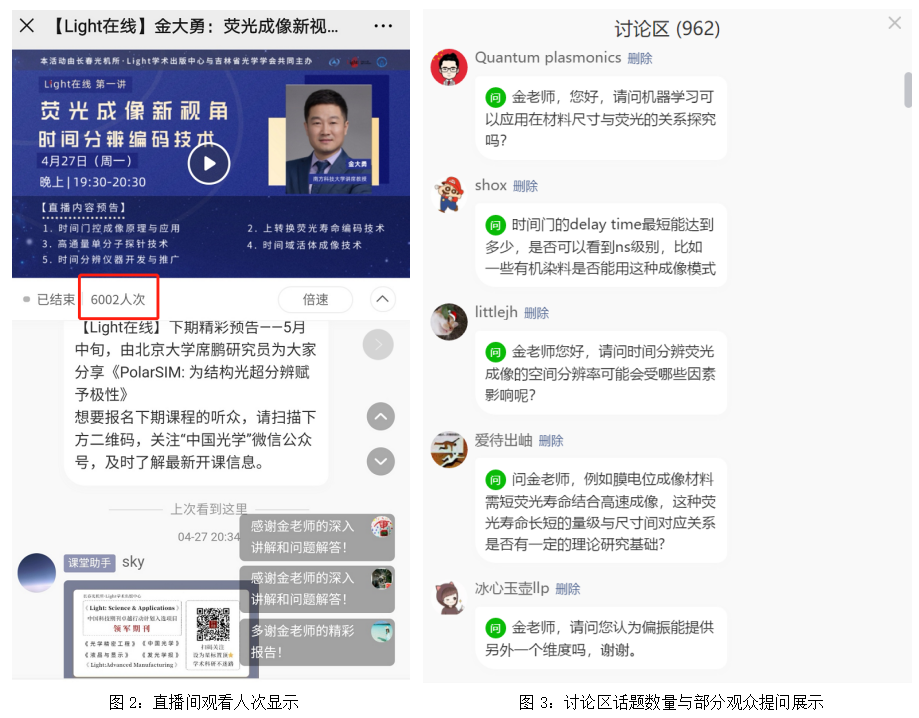Click 删除 beside 爱待出岫 username
Viewport: 919px width, 718px height.
[551, 441]
